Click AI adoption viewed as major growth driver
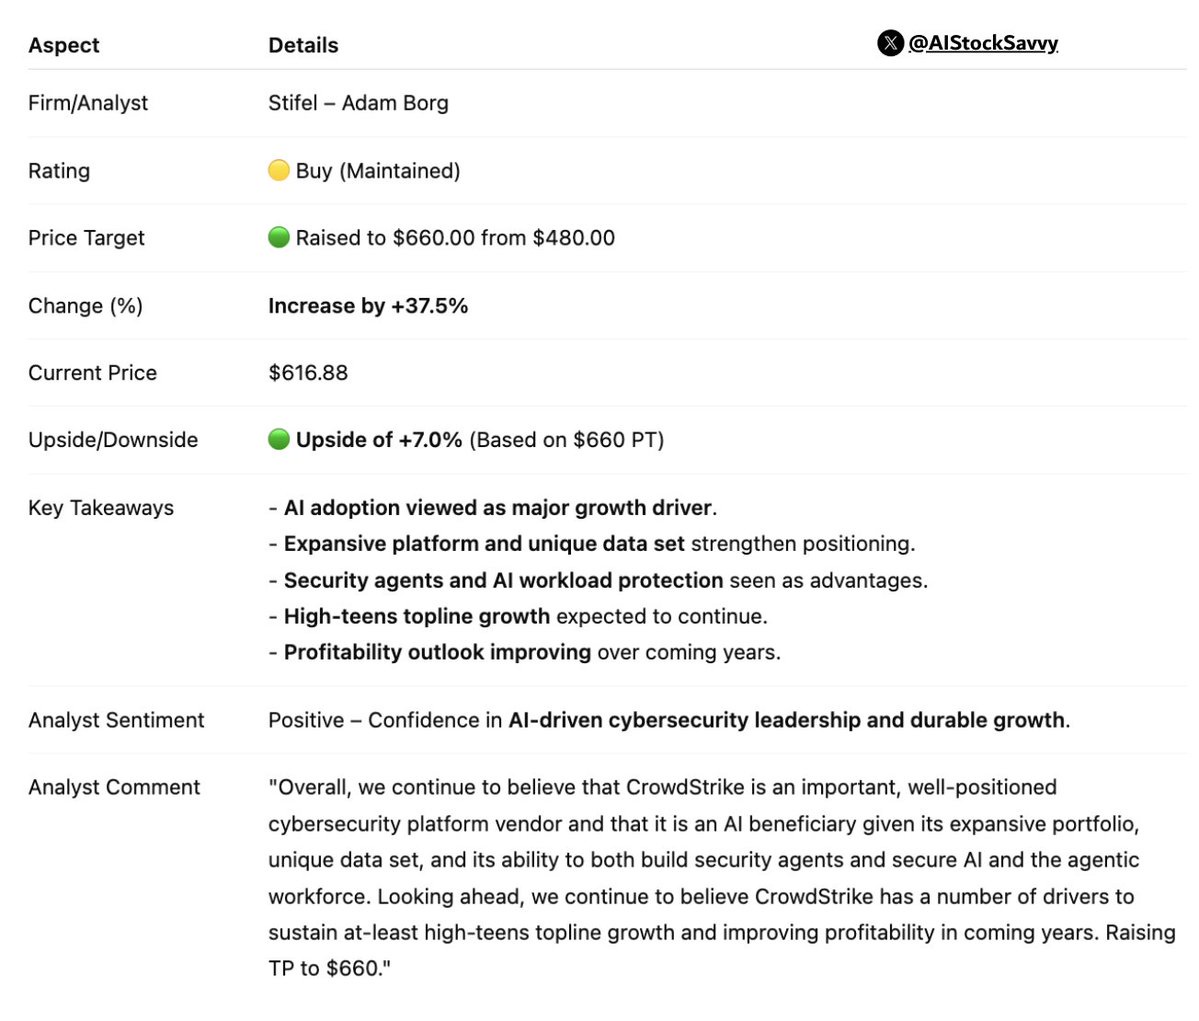Viewport: 1199px width, 1021px height. point(492,508)
